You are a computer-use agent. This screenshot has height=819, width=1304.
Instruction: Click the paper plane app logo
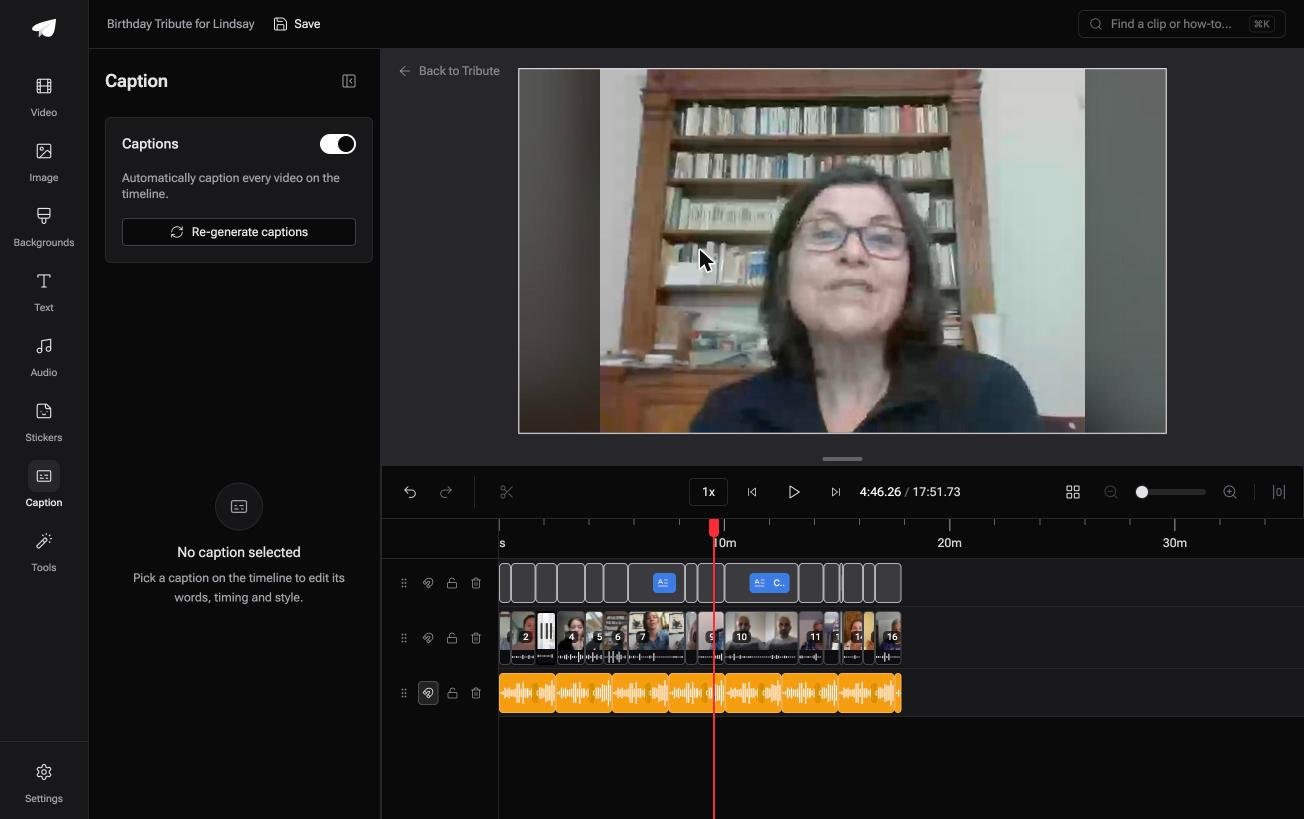44,28
